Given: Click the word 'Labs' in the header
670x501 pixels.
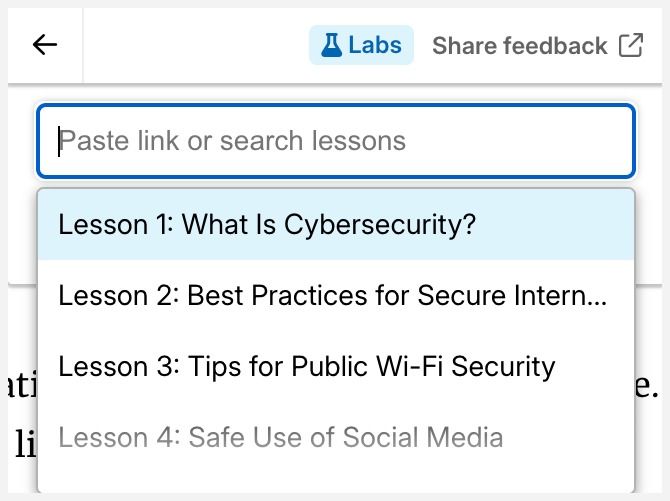Looking at the screenshot, I should [375, 45].
